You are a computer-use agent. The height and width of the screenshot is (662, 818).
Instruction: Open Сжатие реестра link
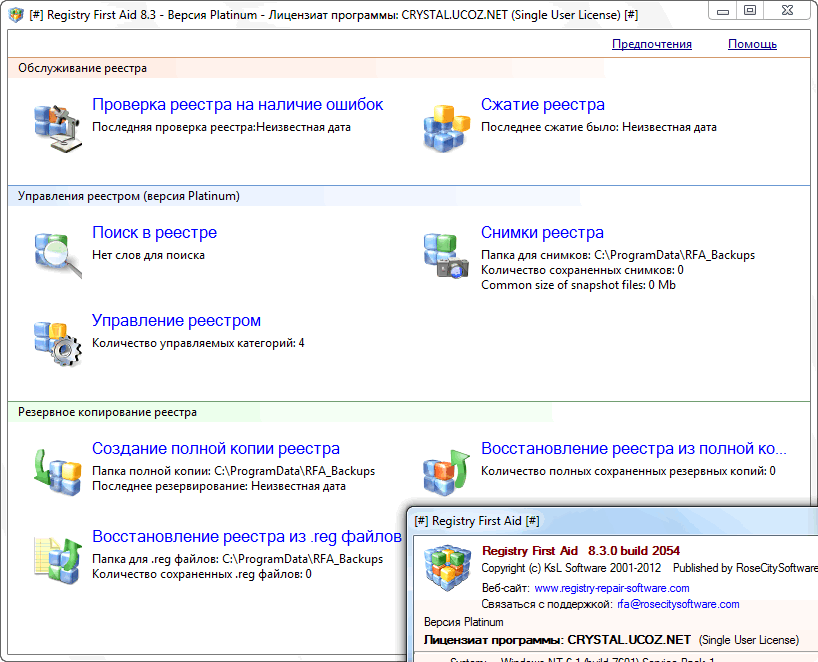pyautogui.click(x=543, y=104)
